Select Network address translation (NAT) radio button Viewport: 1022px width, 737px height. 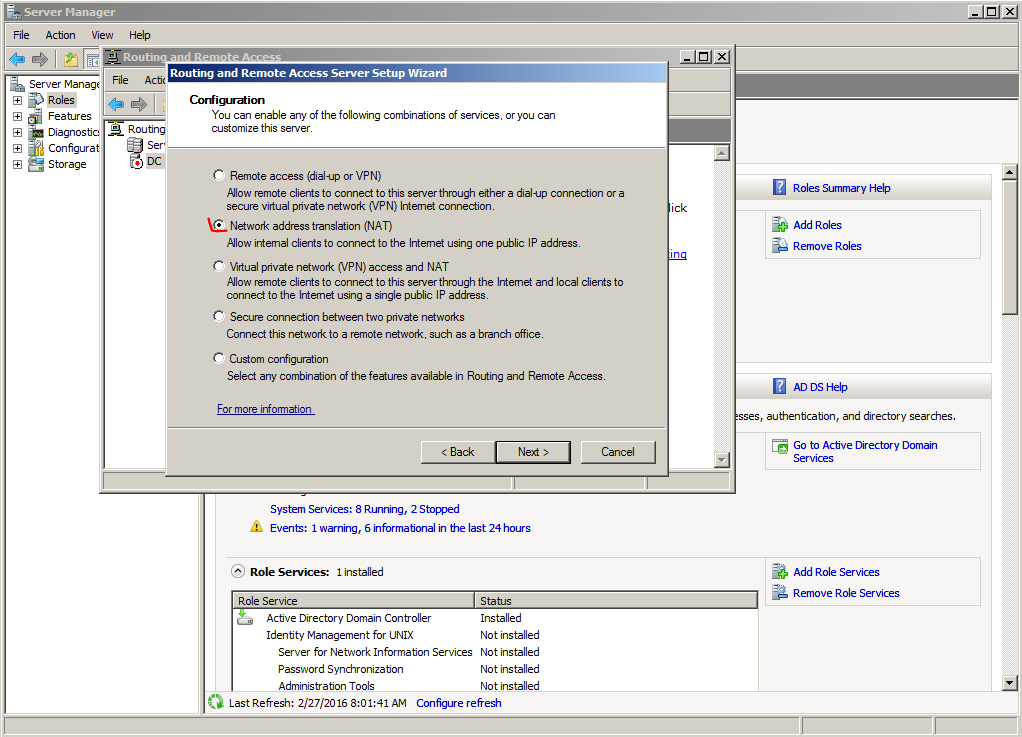(x=219, y=225)
